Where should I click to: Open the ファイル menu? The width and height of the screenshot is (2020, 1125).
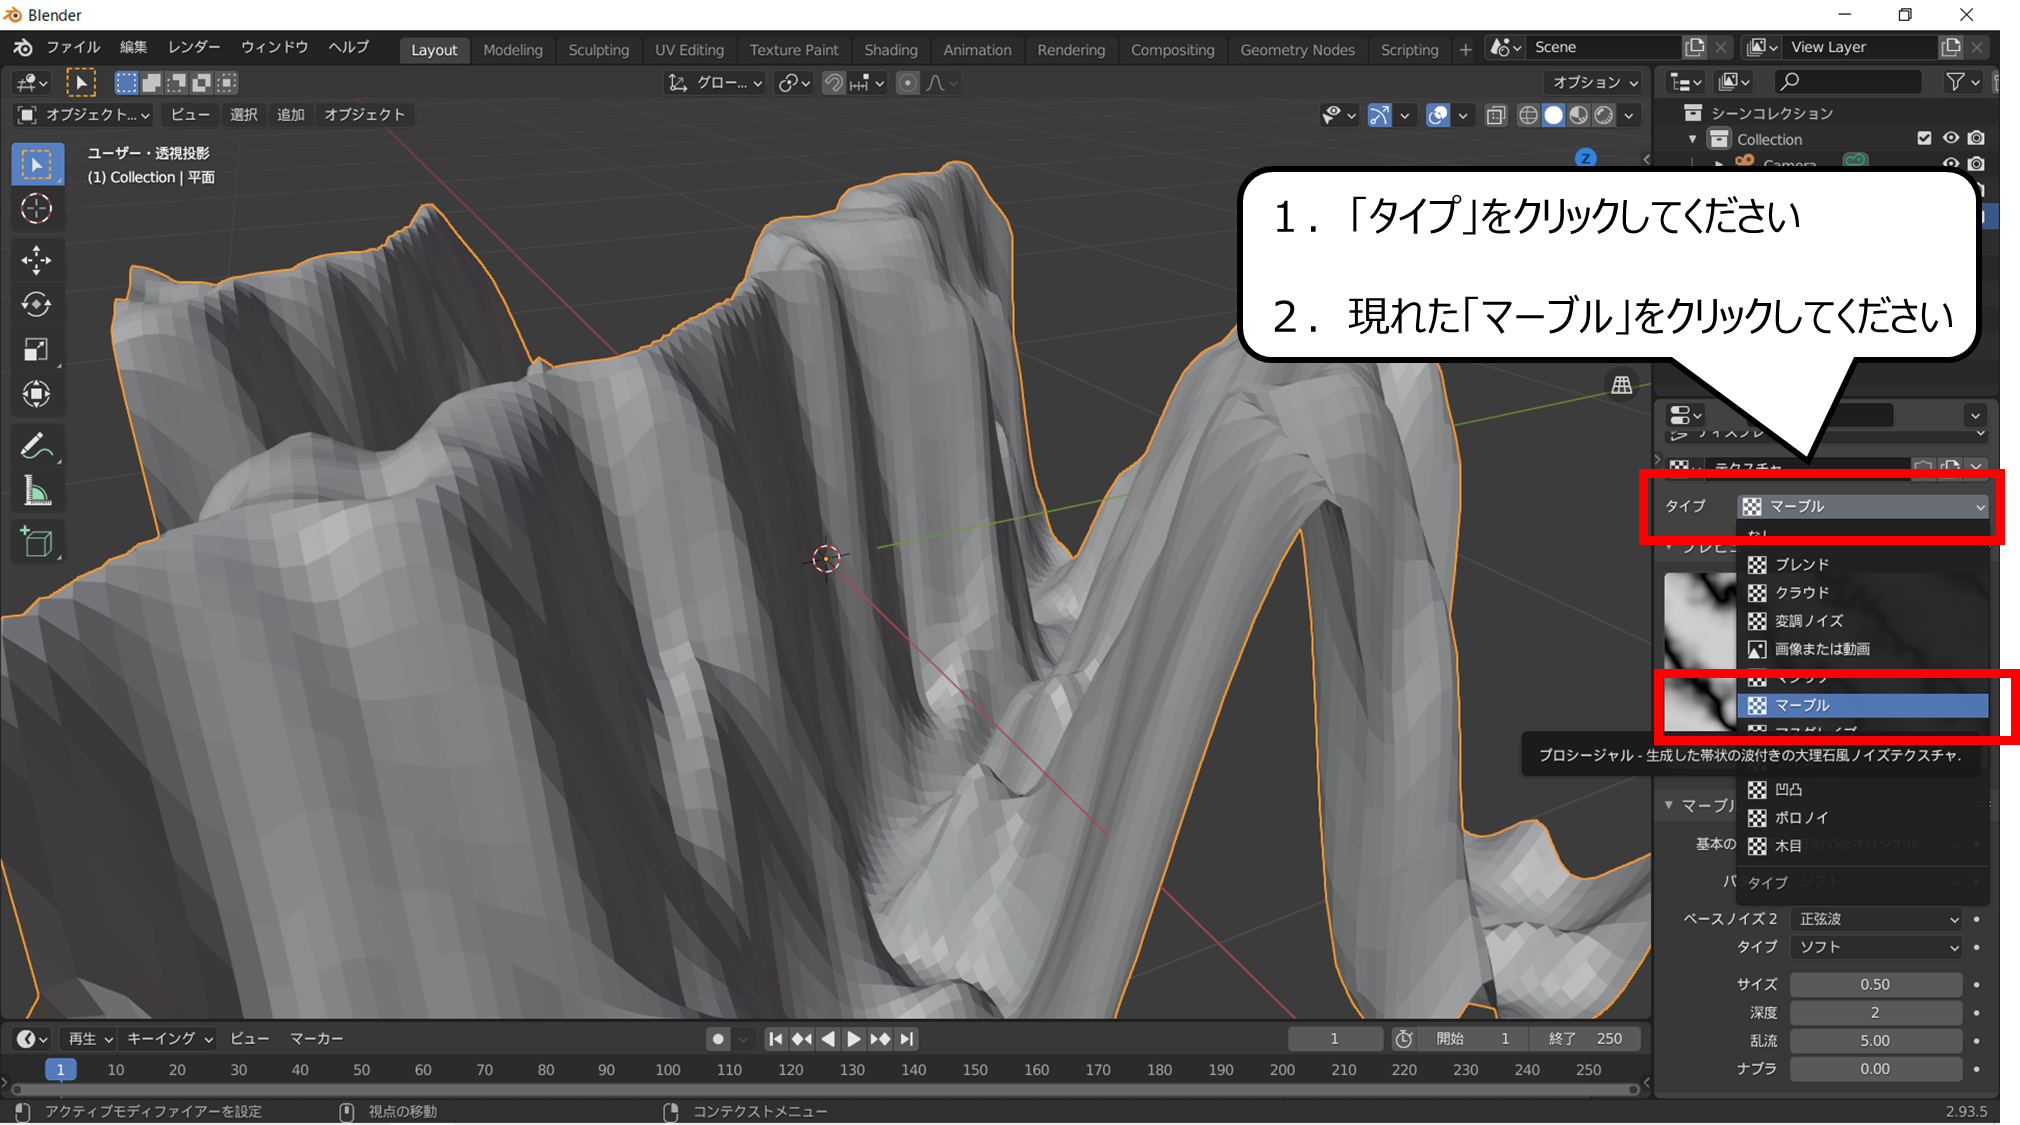(x=73, y=47)
